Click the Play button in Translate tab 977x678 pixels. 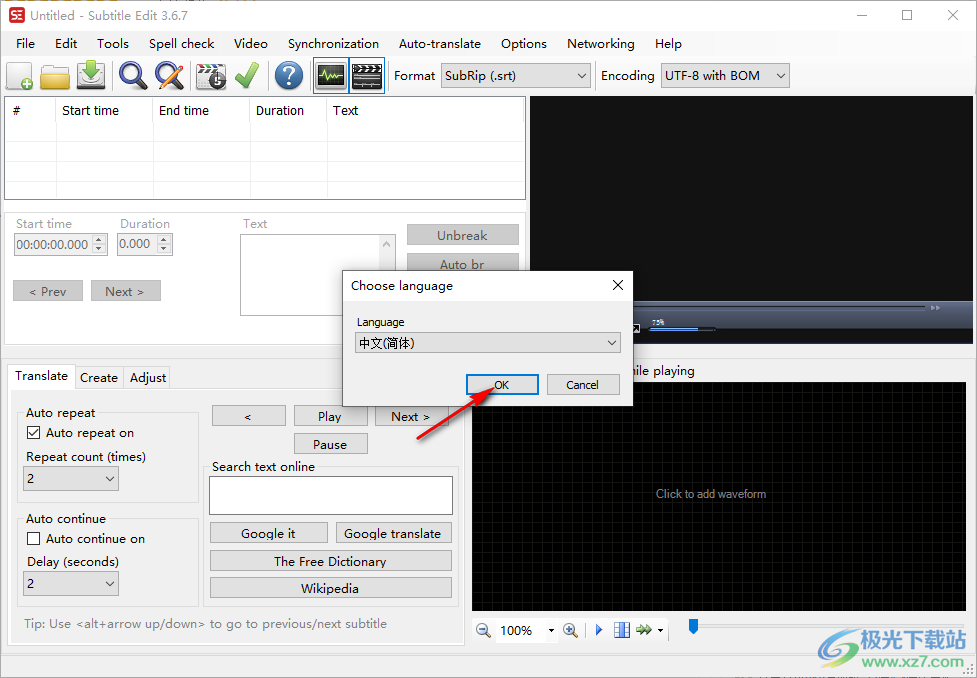(x=330, y=416)
